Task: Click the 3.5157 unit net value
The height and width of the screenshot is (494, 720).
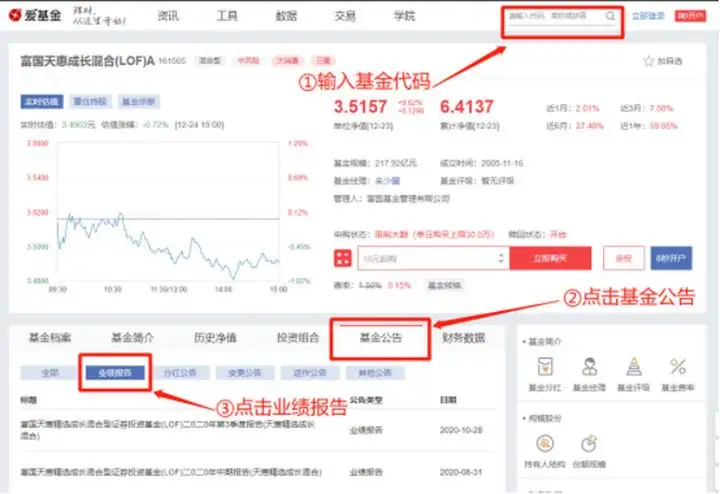Action: [360, 107]
